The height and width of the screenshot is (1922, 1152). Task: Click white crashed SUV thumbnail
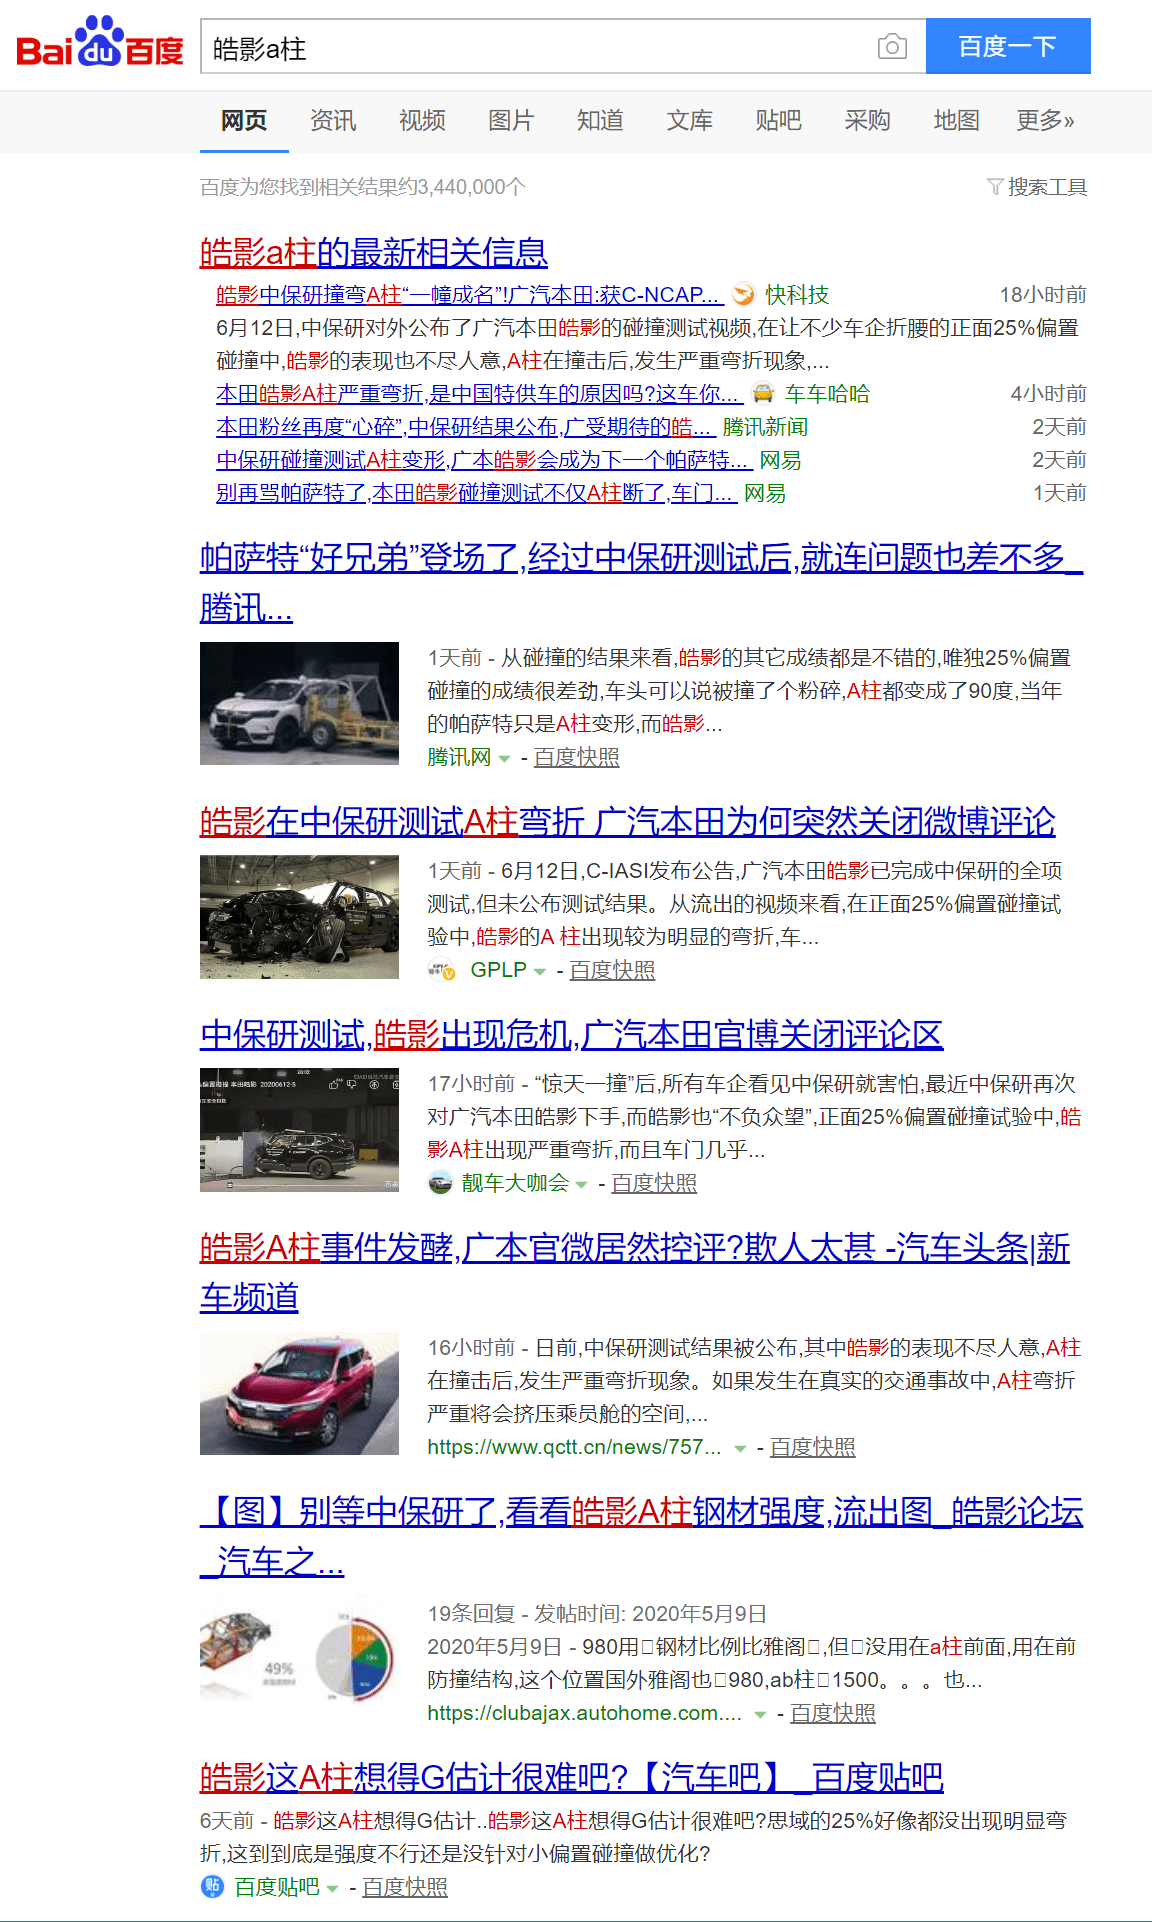pos(299,703)
